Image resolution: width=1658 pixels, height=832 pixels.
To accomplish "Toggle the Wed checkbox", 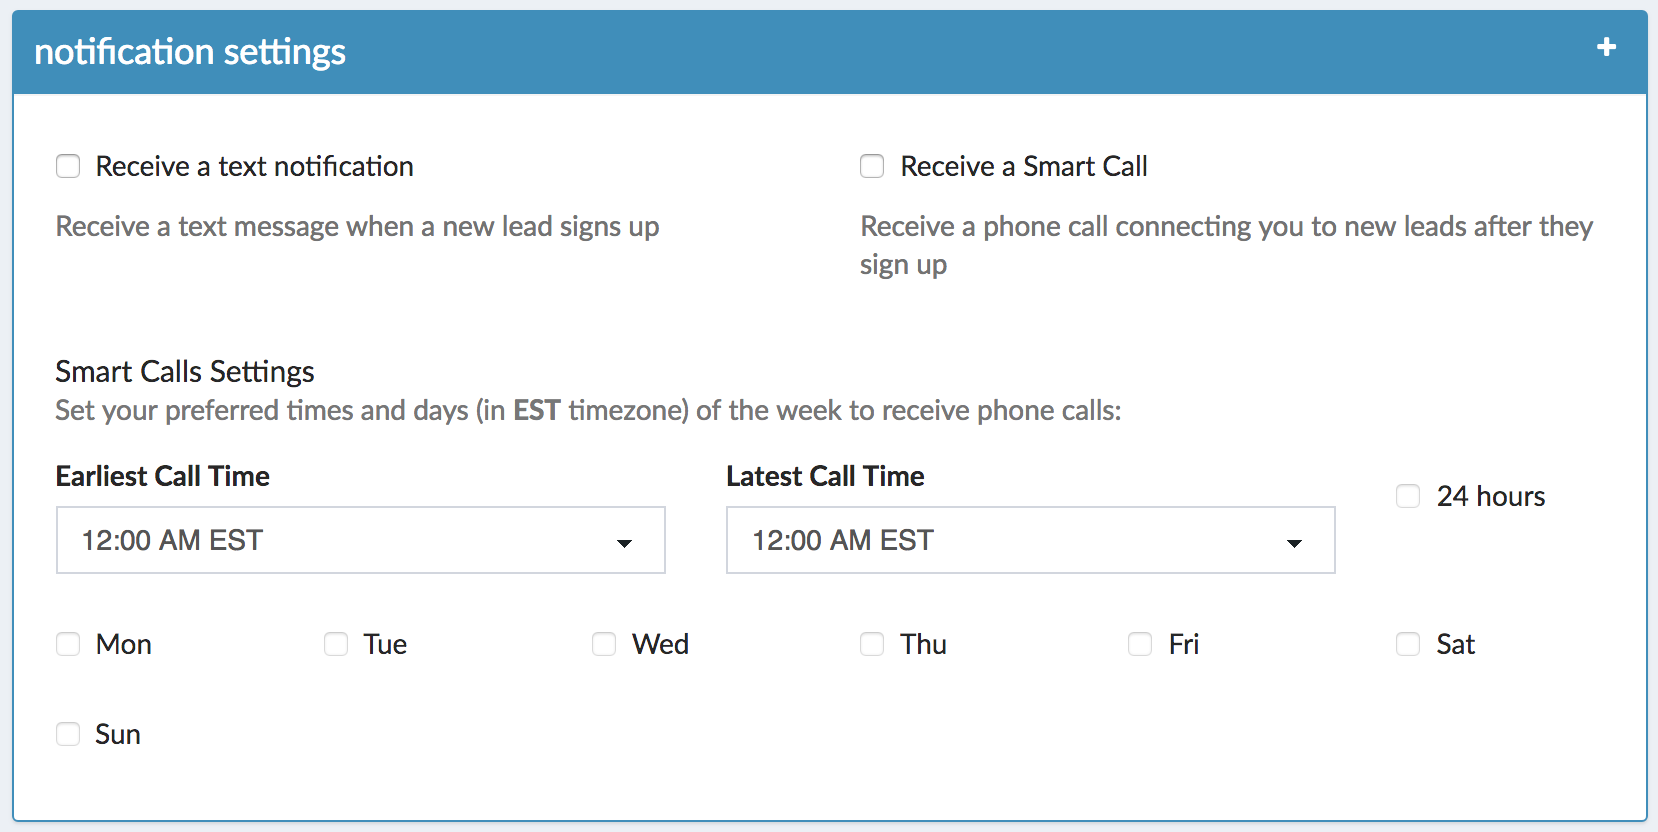I will pyautogui.click(x=604, y=644).
